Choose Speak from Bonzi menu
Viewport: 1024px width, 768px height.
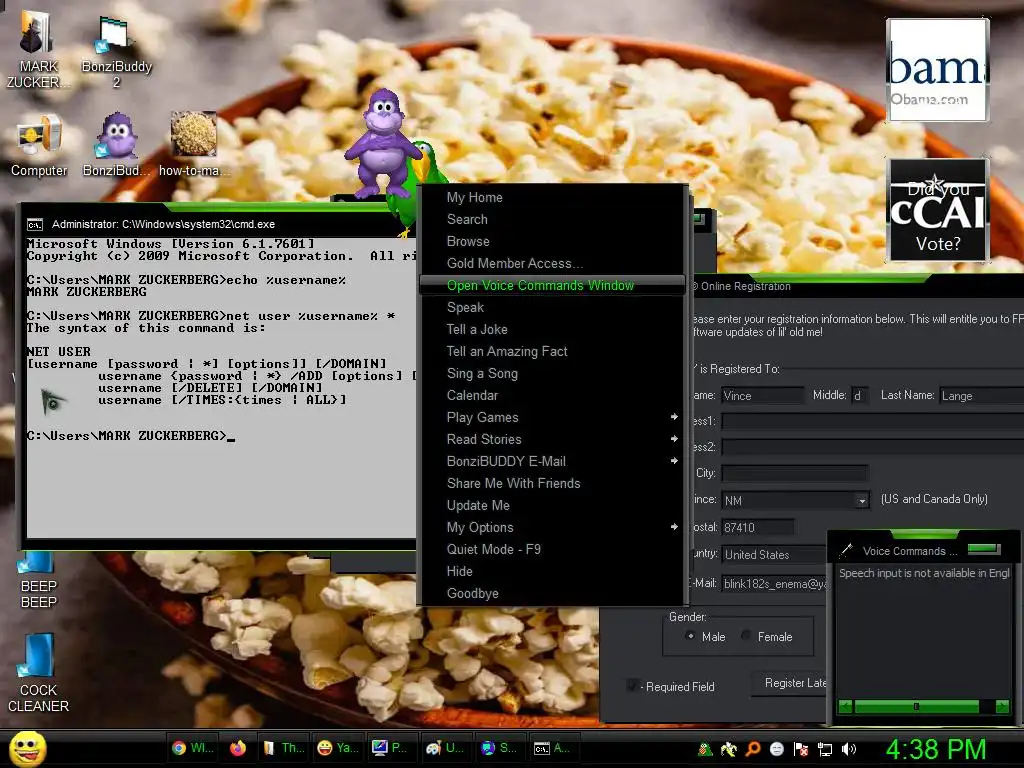point(552,308)
